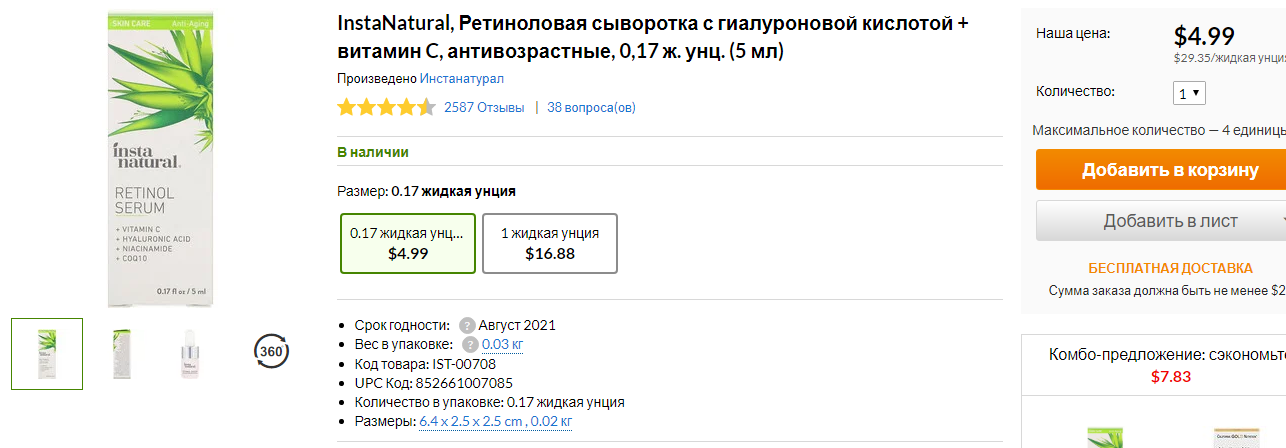Viewport: 1286px width, 448px height.
Task: Open the 2587 Отзывы reviews link
Action: tap(484, 107)
